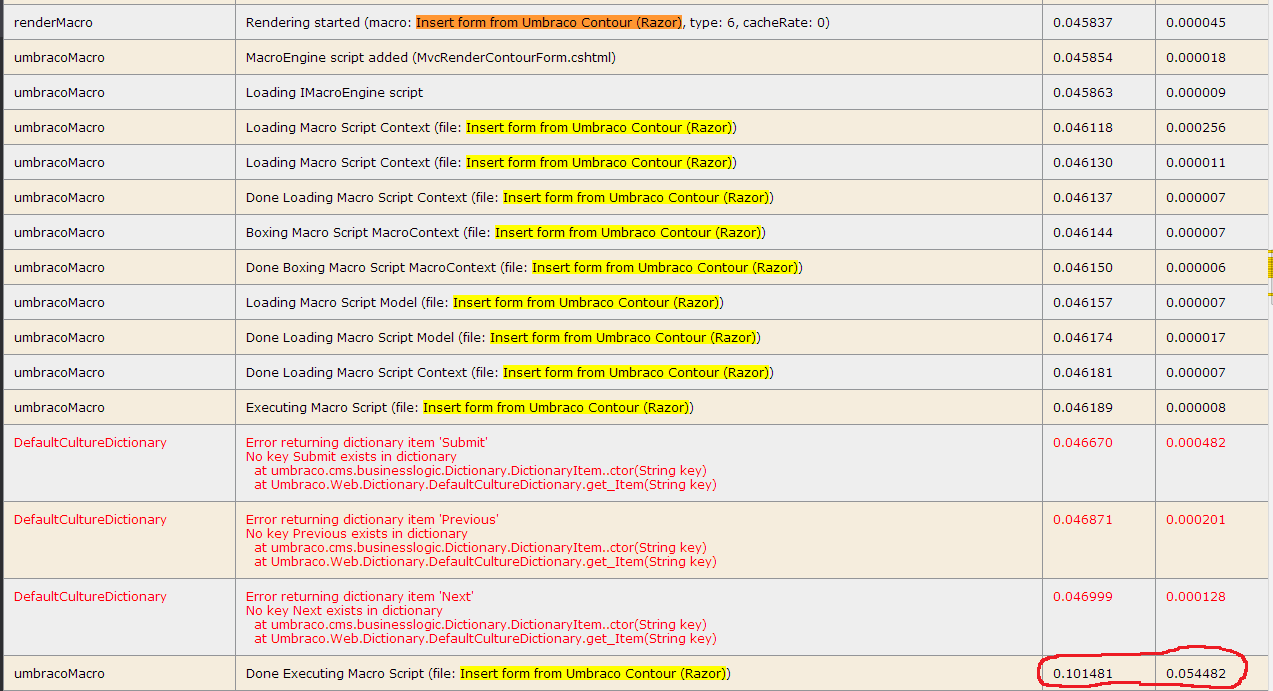Select the time value 0.046144
The image size is (1273, 691).
coord(1083,232)
